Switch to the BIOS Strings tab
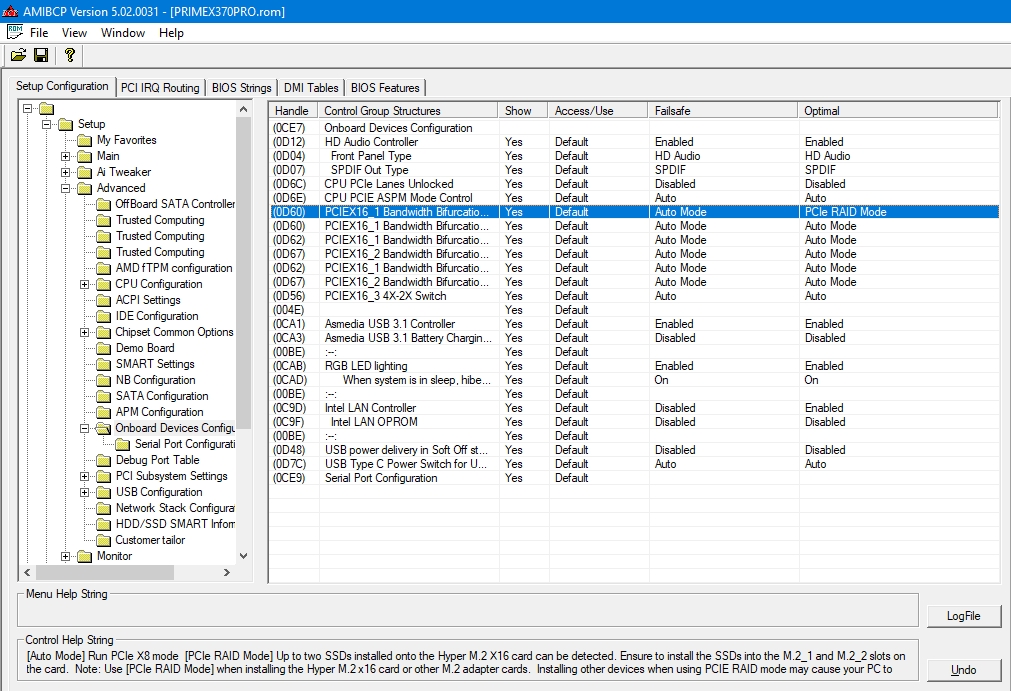This screenshot has width=1011, height=691. (x=242, y=88)
